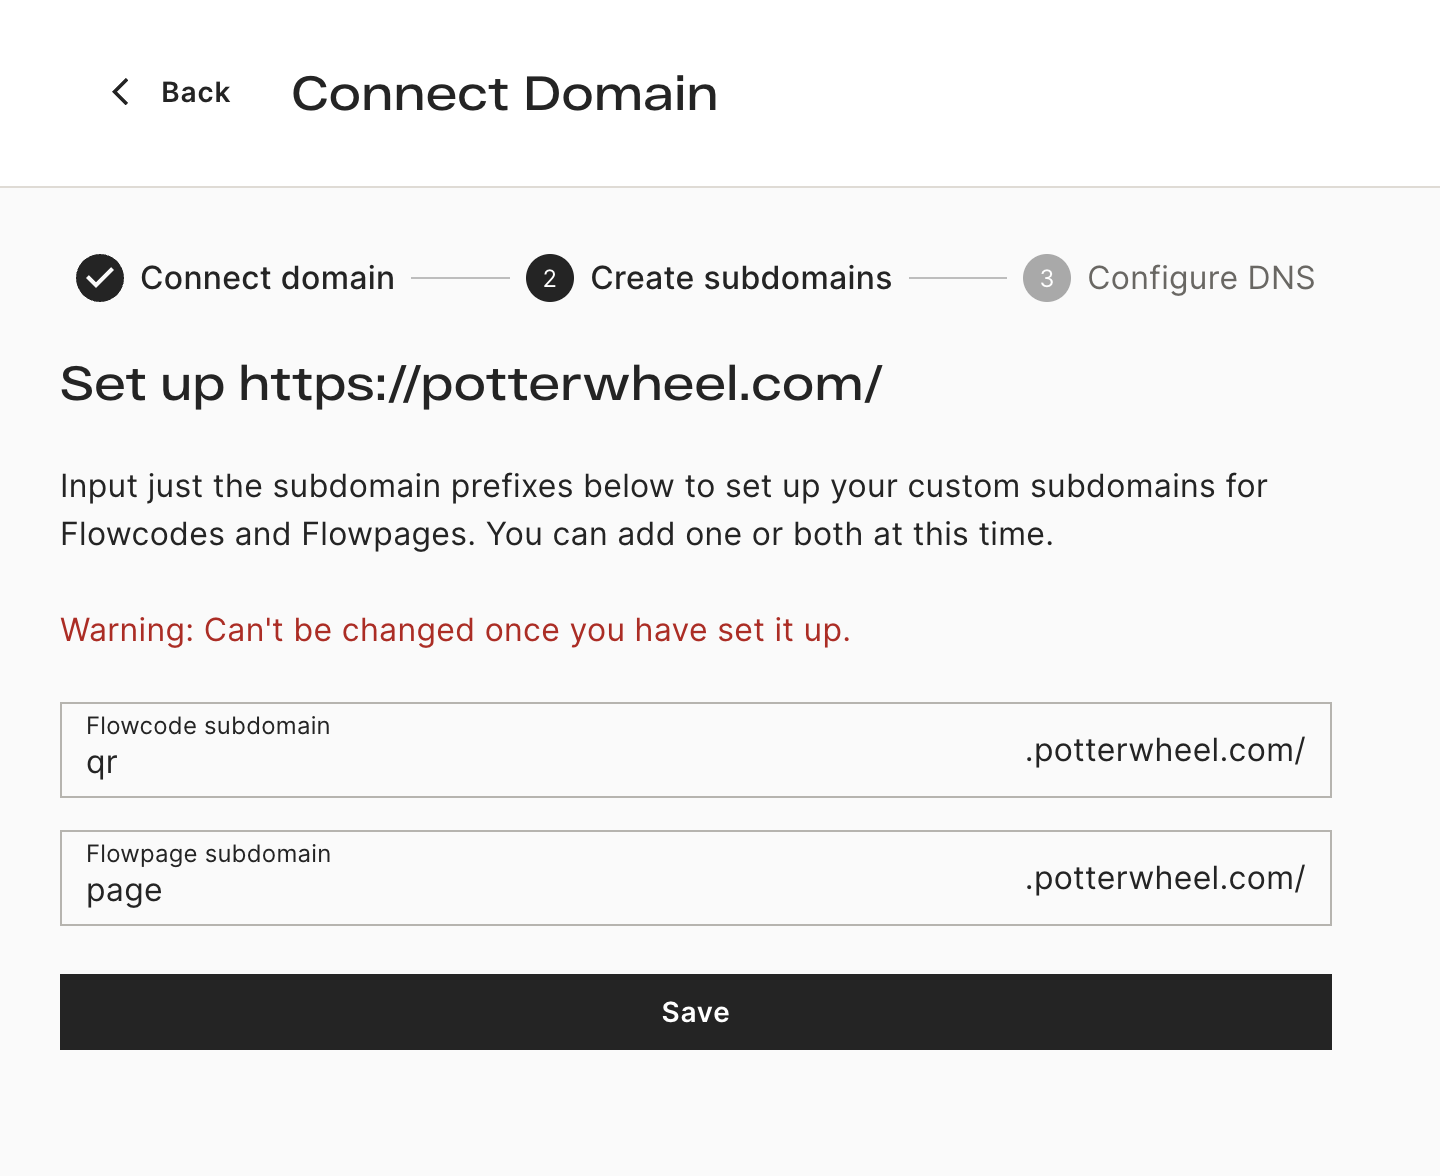1440x1176 pixels.
Task: Click the .potterwheel.com/ suffix in Flowpage field
Action: click(1165, 878)
